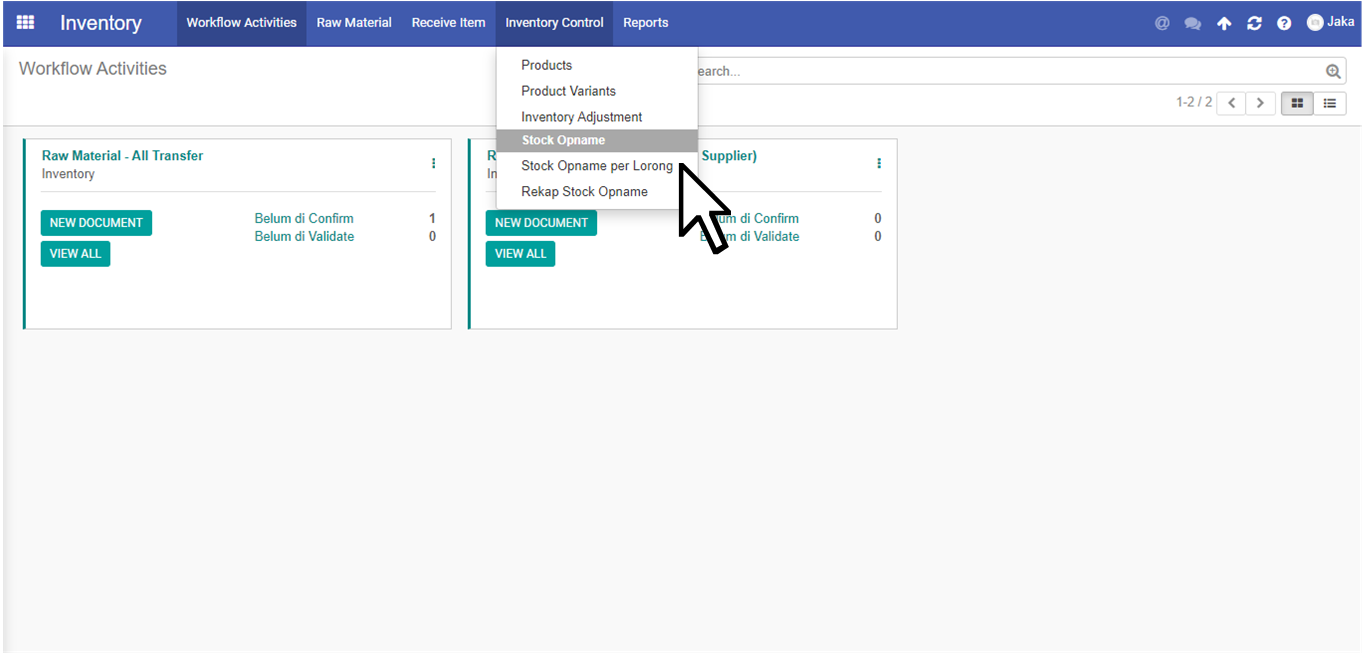Click NEW DOCUMENT in the Raw Material - All Transfer card
1365x654 pixels.
(96, 223)
